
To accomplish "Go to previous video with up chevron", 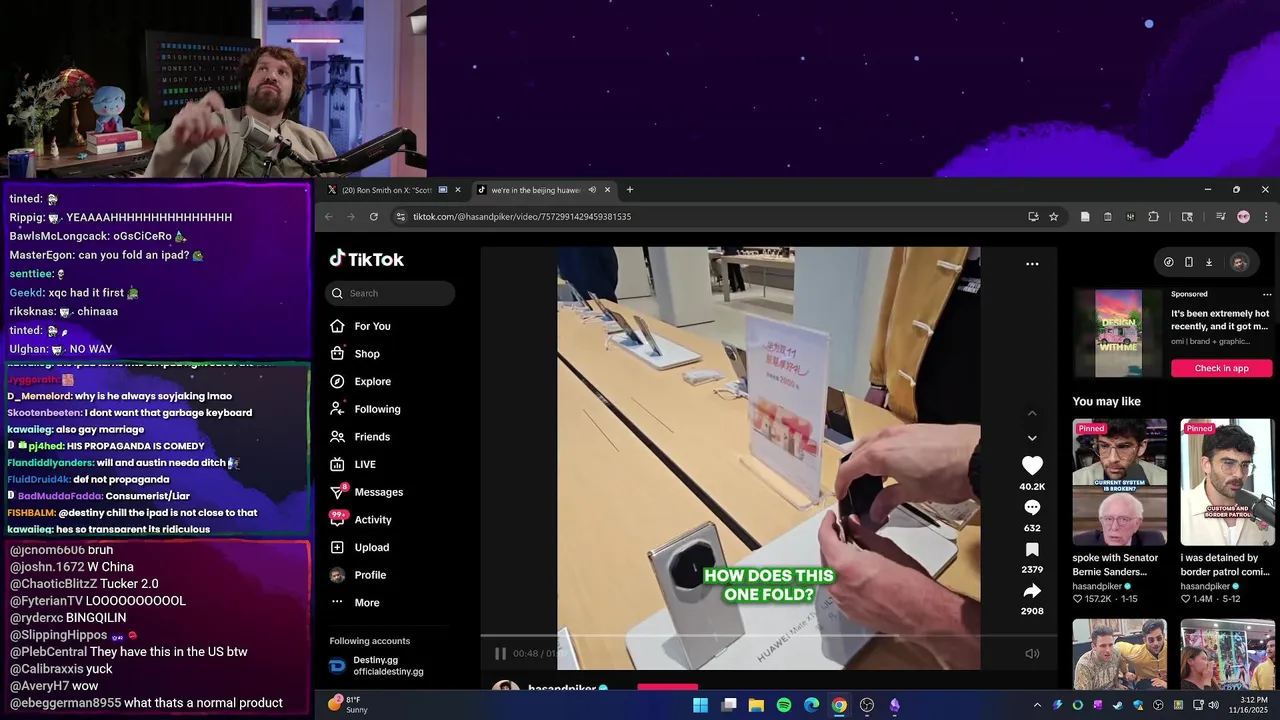I will [x=1032, y=413].
